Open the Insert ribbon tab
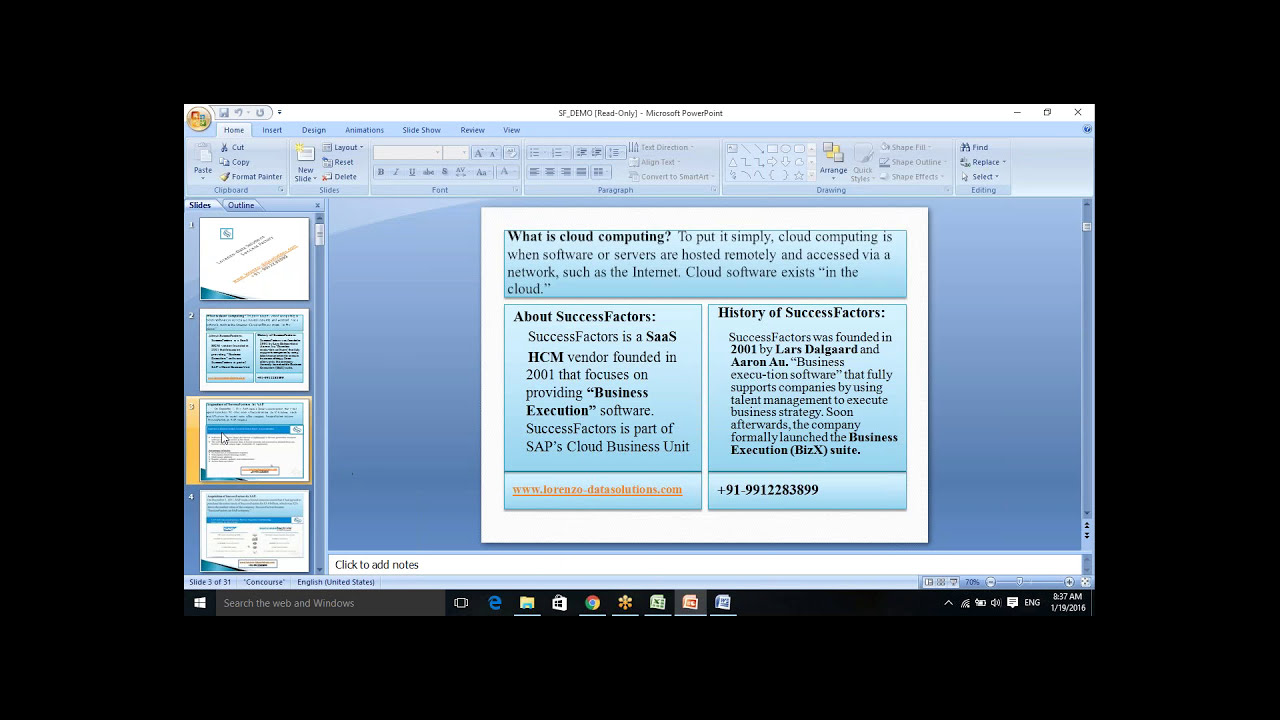The width and height of the screenshot is (1280, 720). click(272, 130)
